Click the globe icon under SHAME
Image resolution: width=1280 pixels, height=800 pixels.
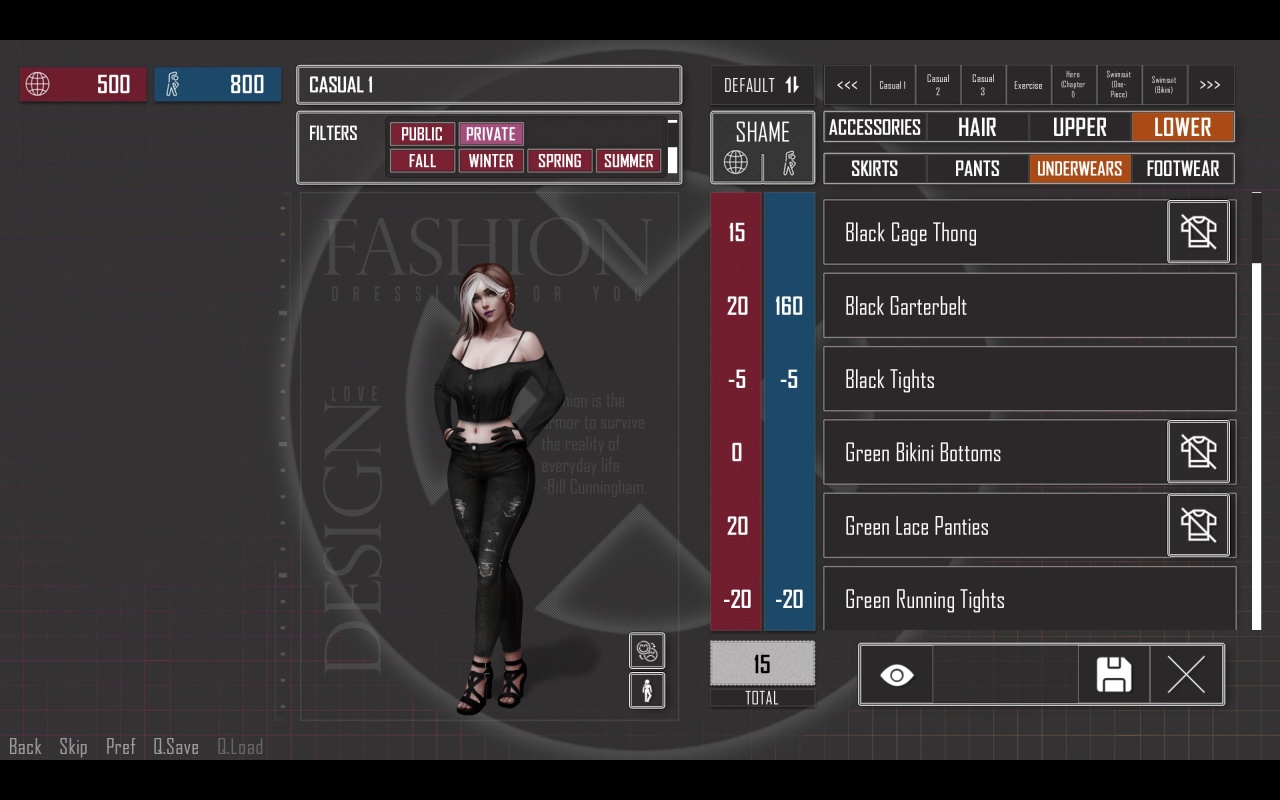(736, 164)
